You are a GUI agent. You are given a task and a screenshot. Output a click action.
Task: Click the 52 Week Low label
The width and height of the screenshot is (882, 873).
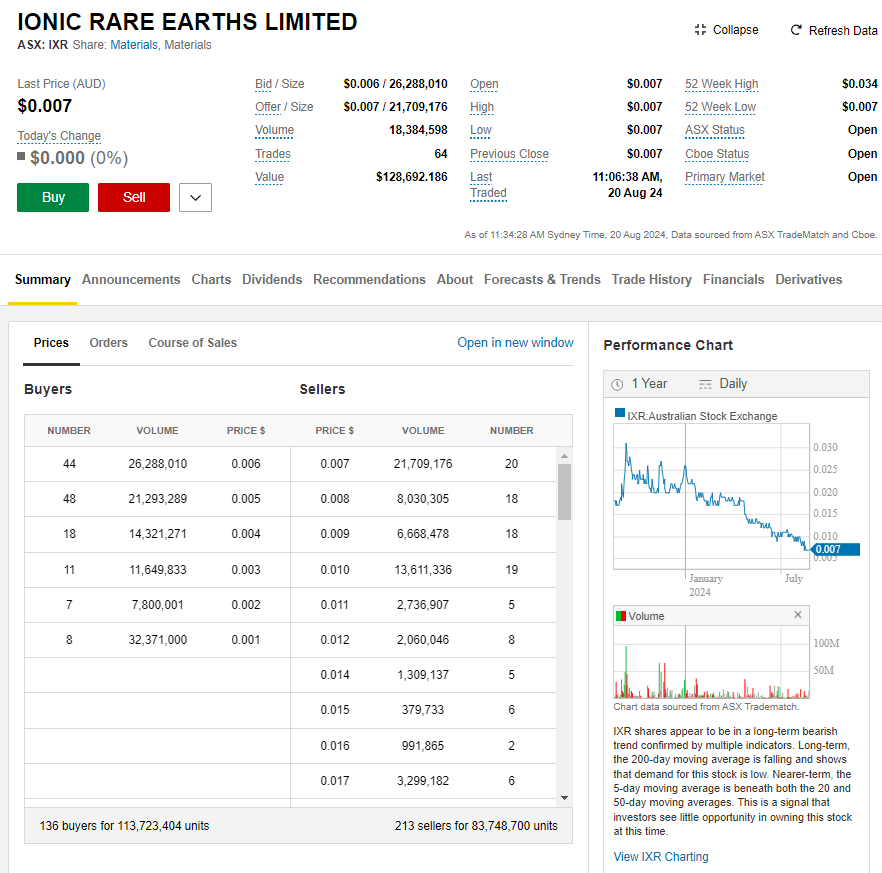[x=721, y=107]
